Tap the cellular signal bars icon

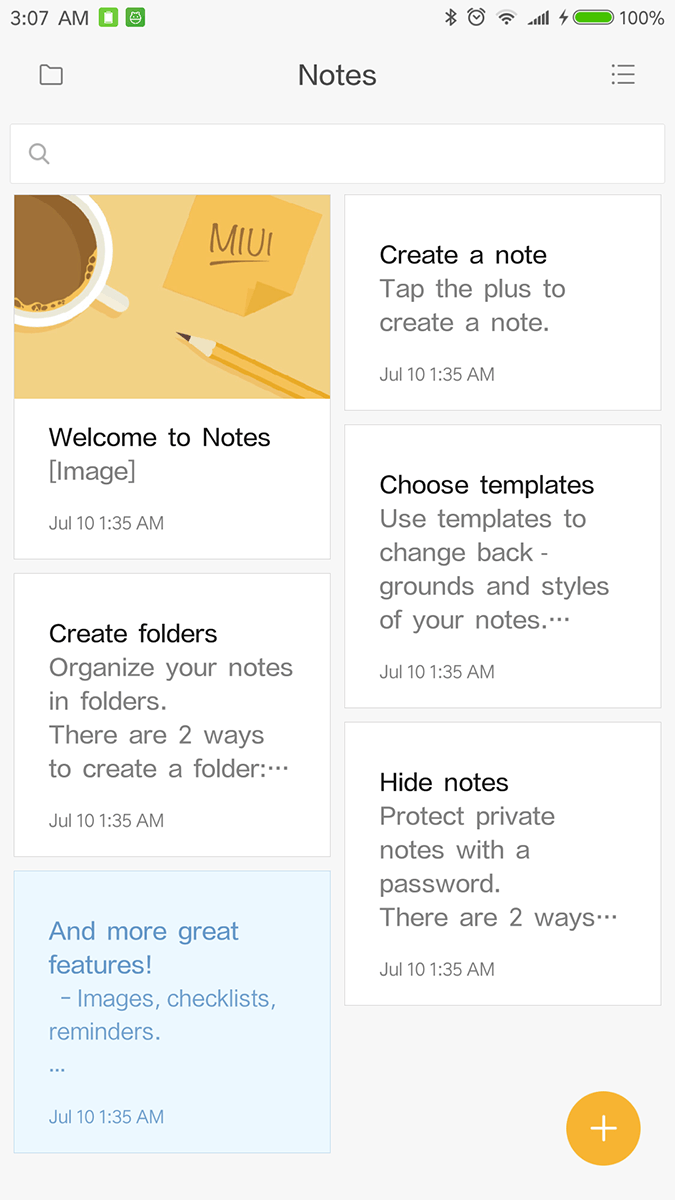(x=538, y=17)
